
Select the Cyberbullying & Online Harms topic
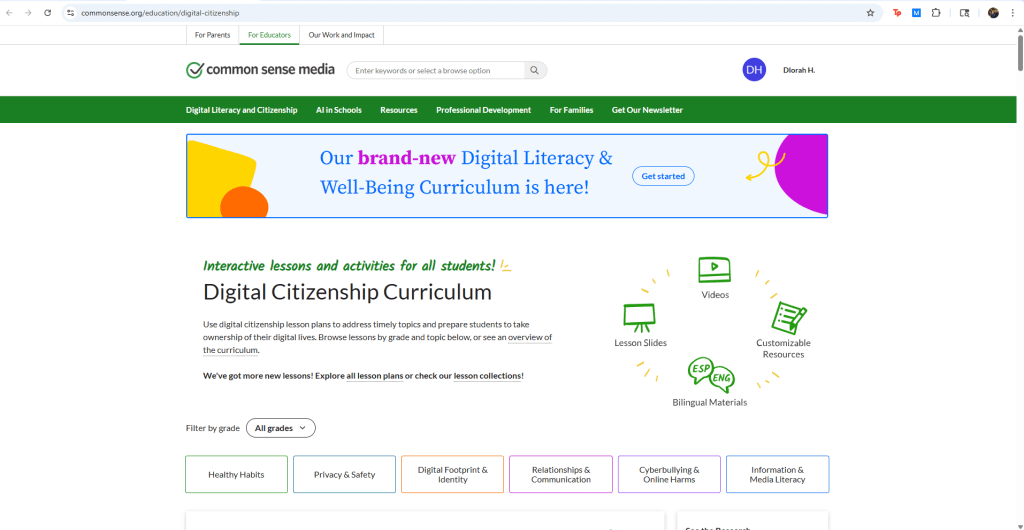coord(669,475)
